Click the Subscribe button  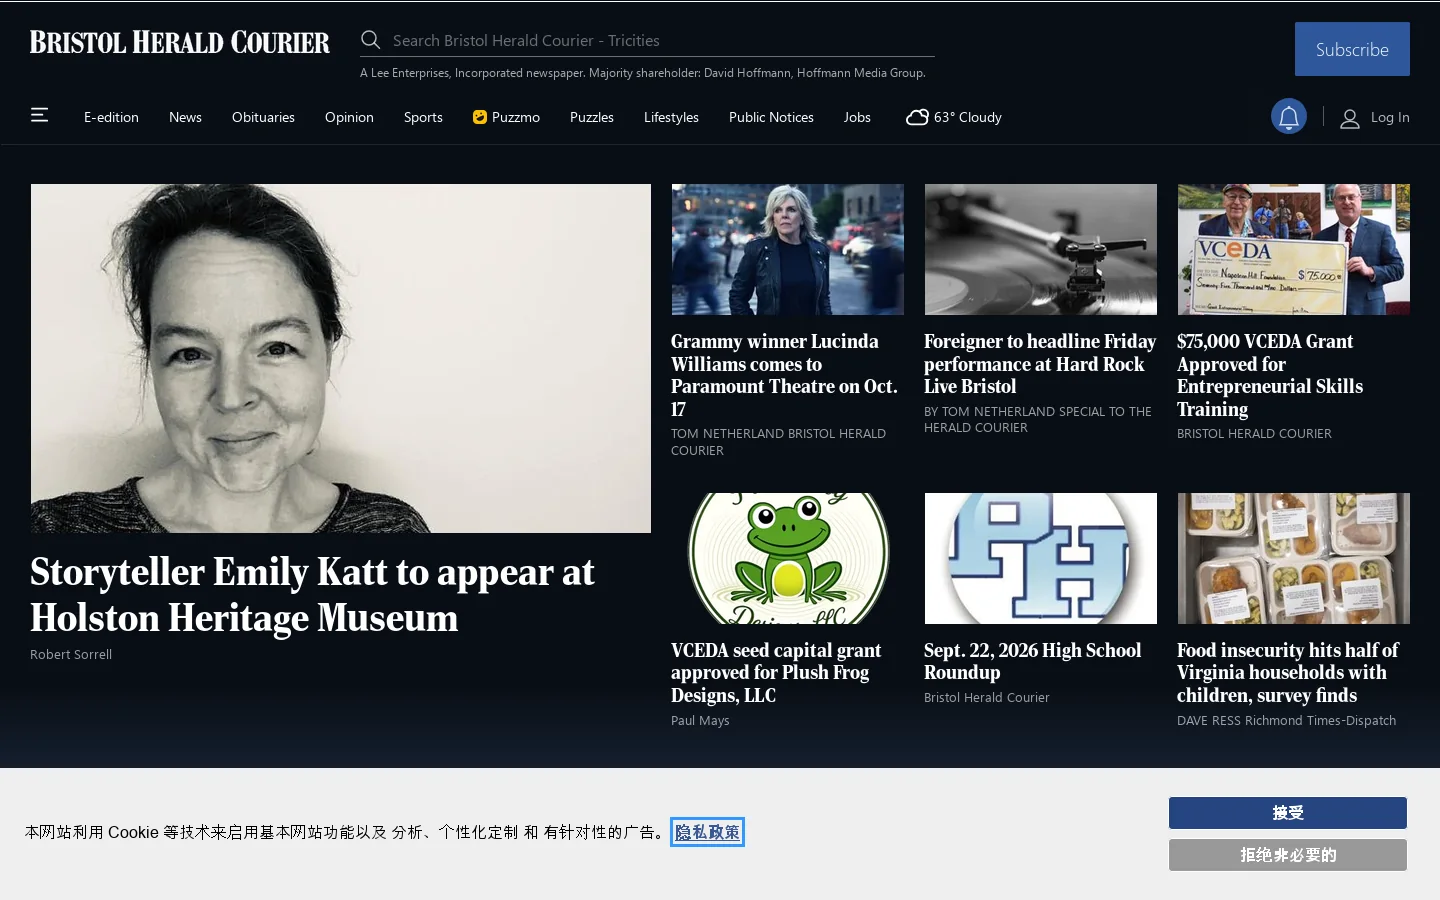point(1352,49)
